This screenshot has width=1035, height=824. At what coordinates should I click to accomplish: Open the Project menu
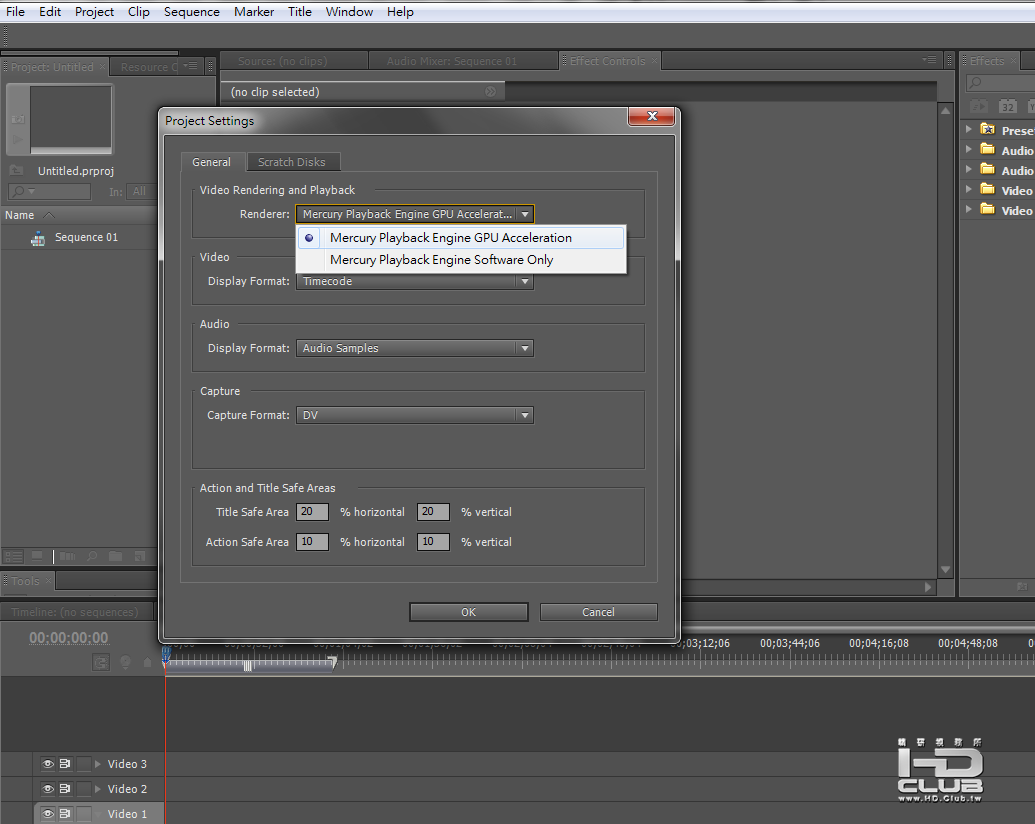point(94,12)
